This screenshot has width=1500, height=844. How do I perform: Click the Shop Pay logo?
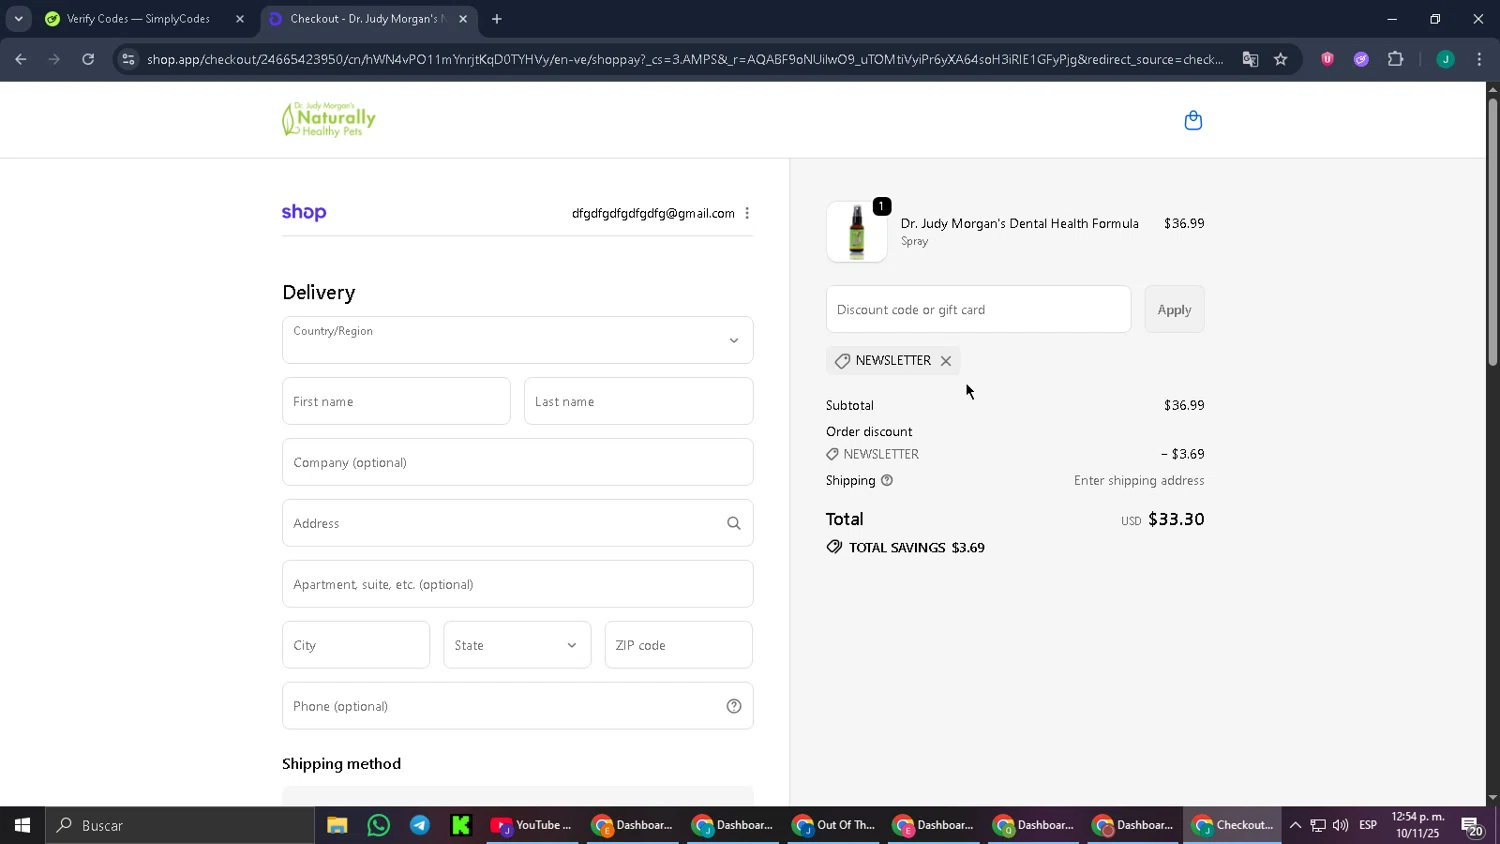tap(304, 212)
